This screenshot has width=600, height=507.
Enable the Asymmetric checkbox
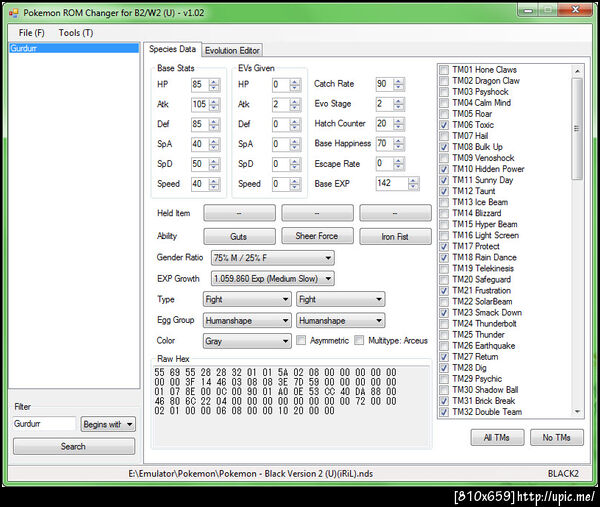pyautogui.click(x=301, y=340)
